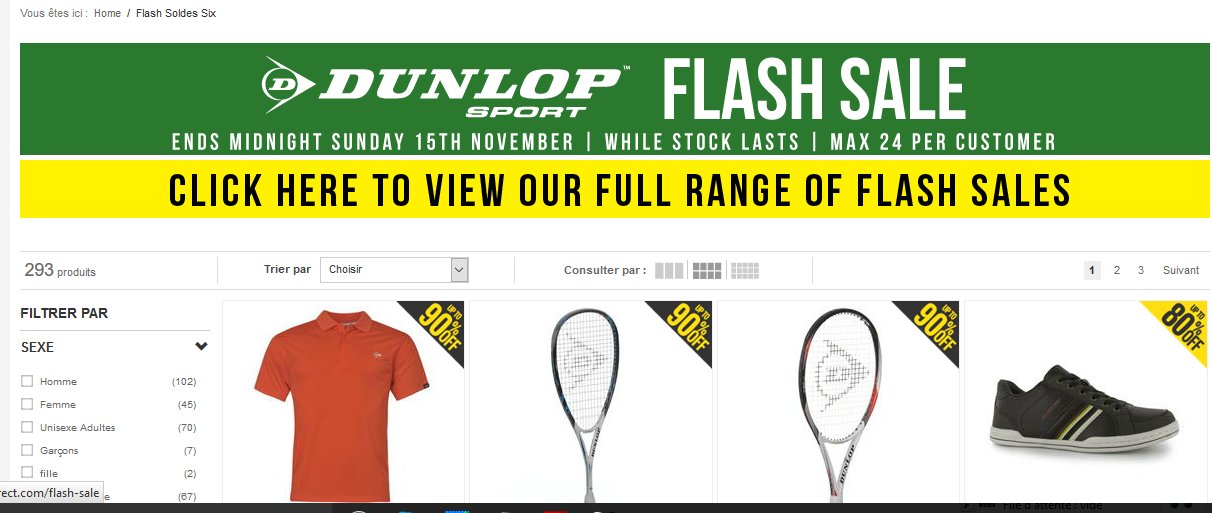Select the four-column grid view icon
The width and height of the screenshot is (1212, 513).
(x=707, y=270)
